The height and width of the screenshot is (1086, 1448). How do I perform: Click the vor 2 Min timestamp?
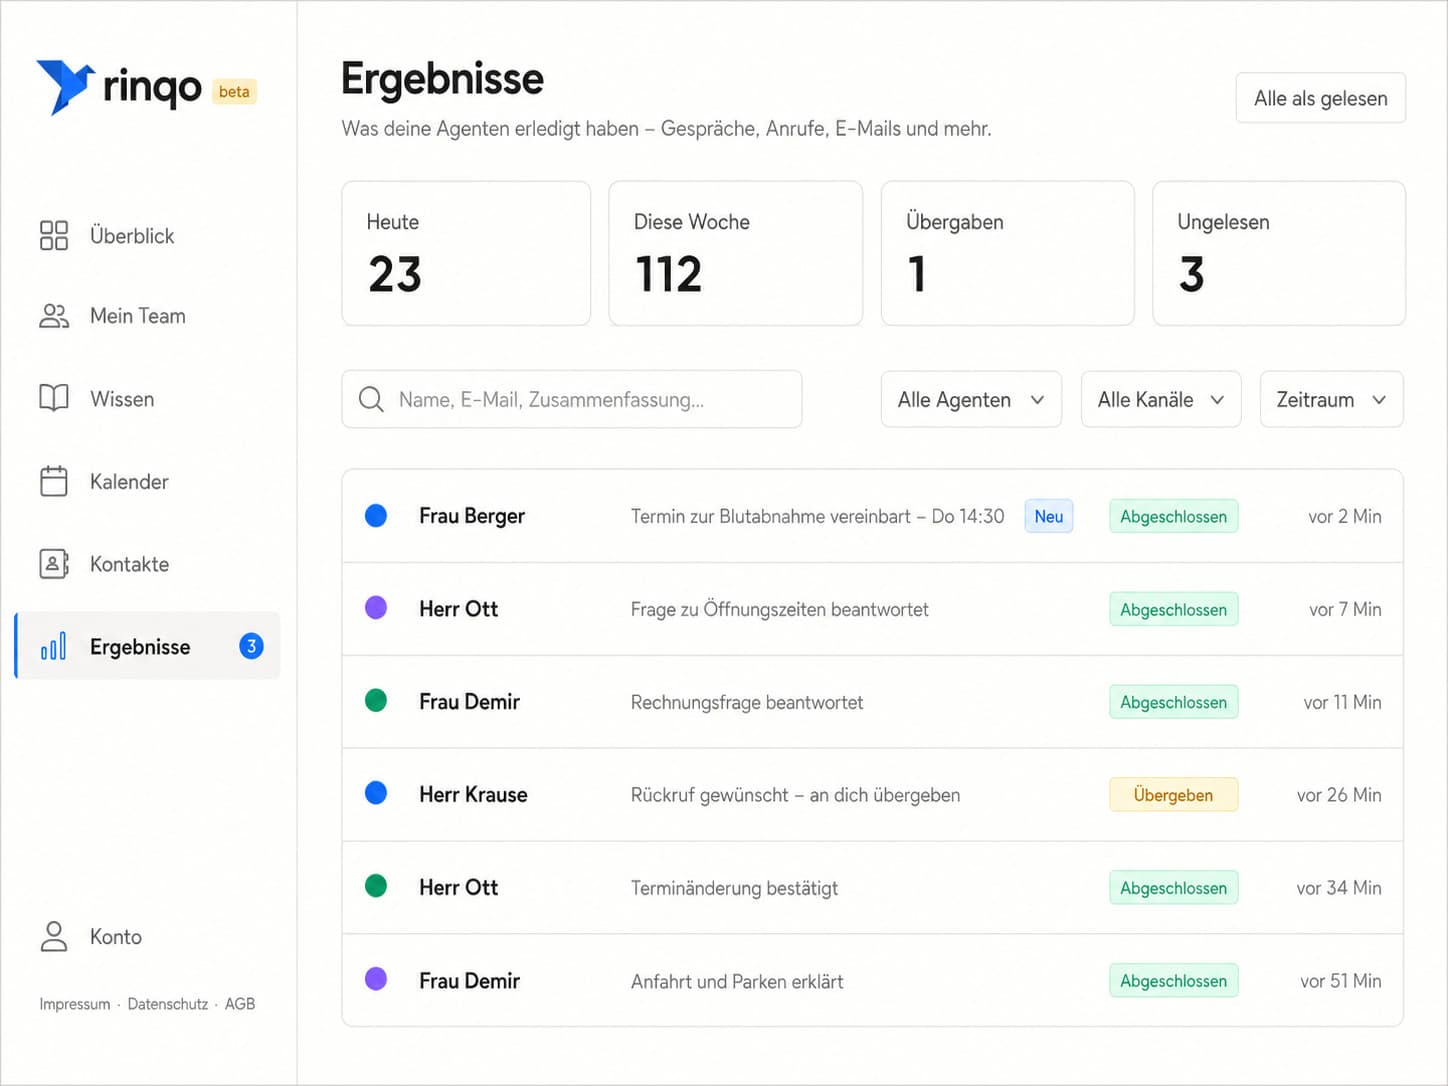click(x=1345, y=516)
